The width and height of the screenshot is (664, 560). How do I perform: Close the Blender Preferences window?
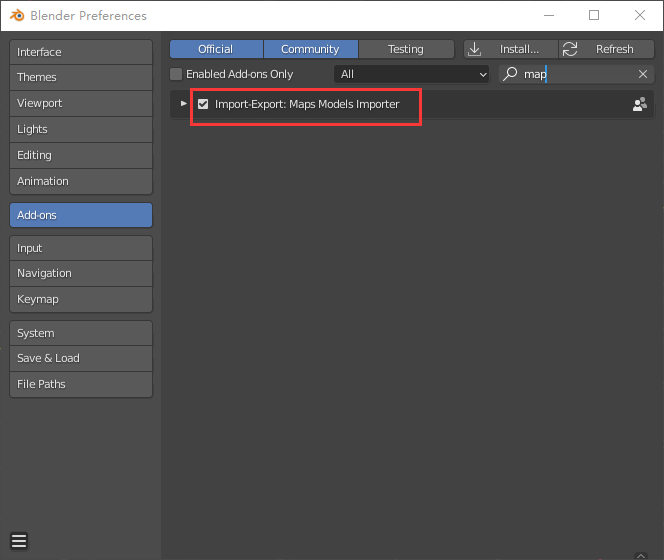tap(640, 15)
